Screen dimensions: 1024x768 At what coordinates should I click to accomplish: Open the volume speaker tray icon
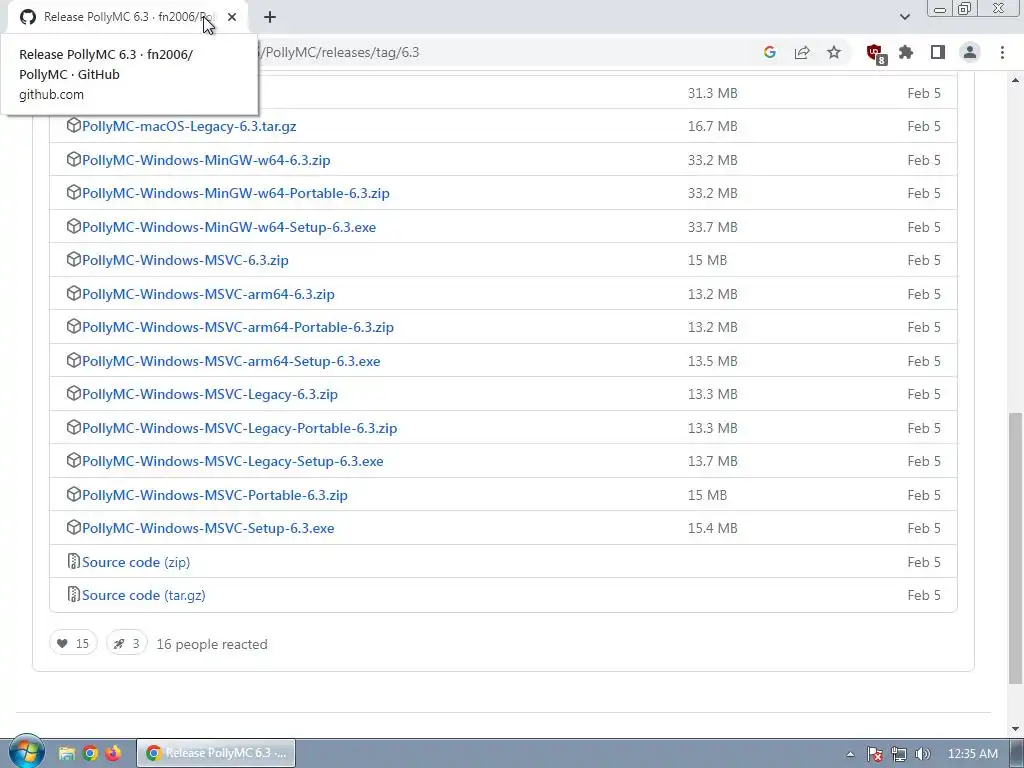click(922, 754)
